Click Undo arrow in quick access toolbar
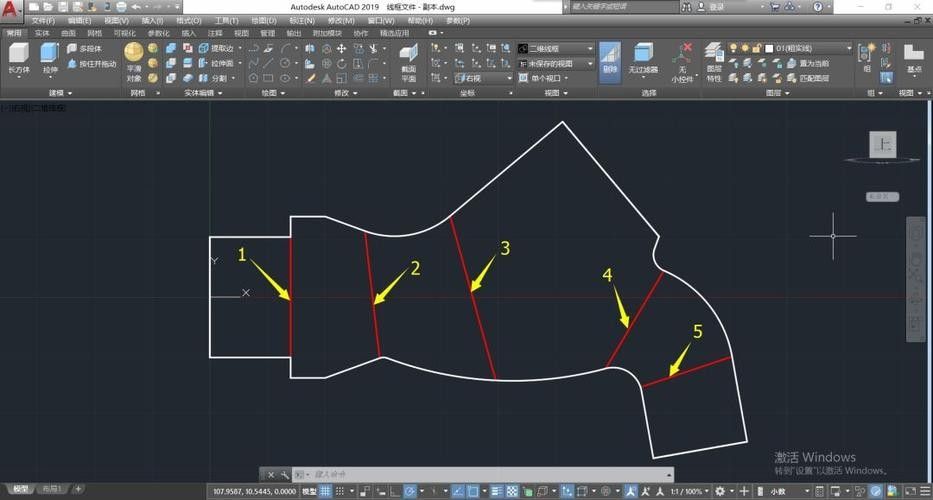 (x=136, y=7)
